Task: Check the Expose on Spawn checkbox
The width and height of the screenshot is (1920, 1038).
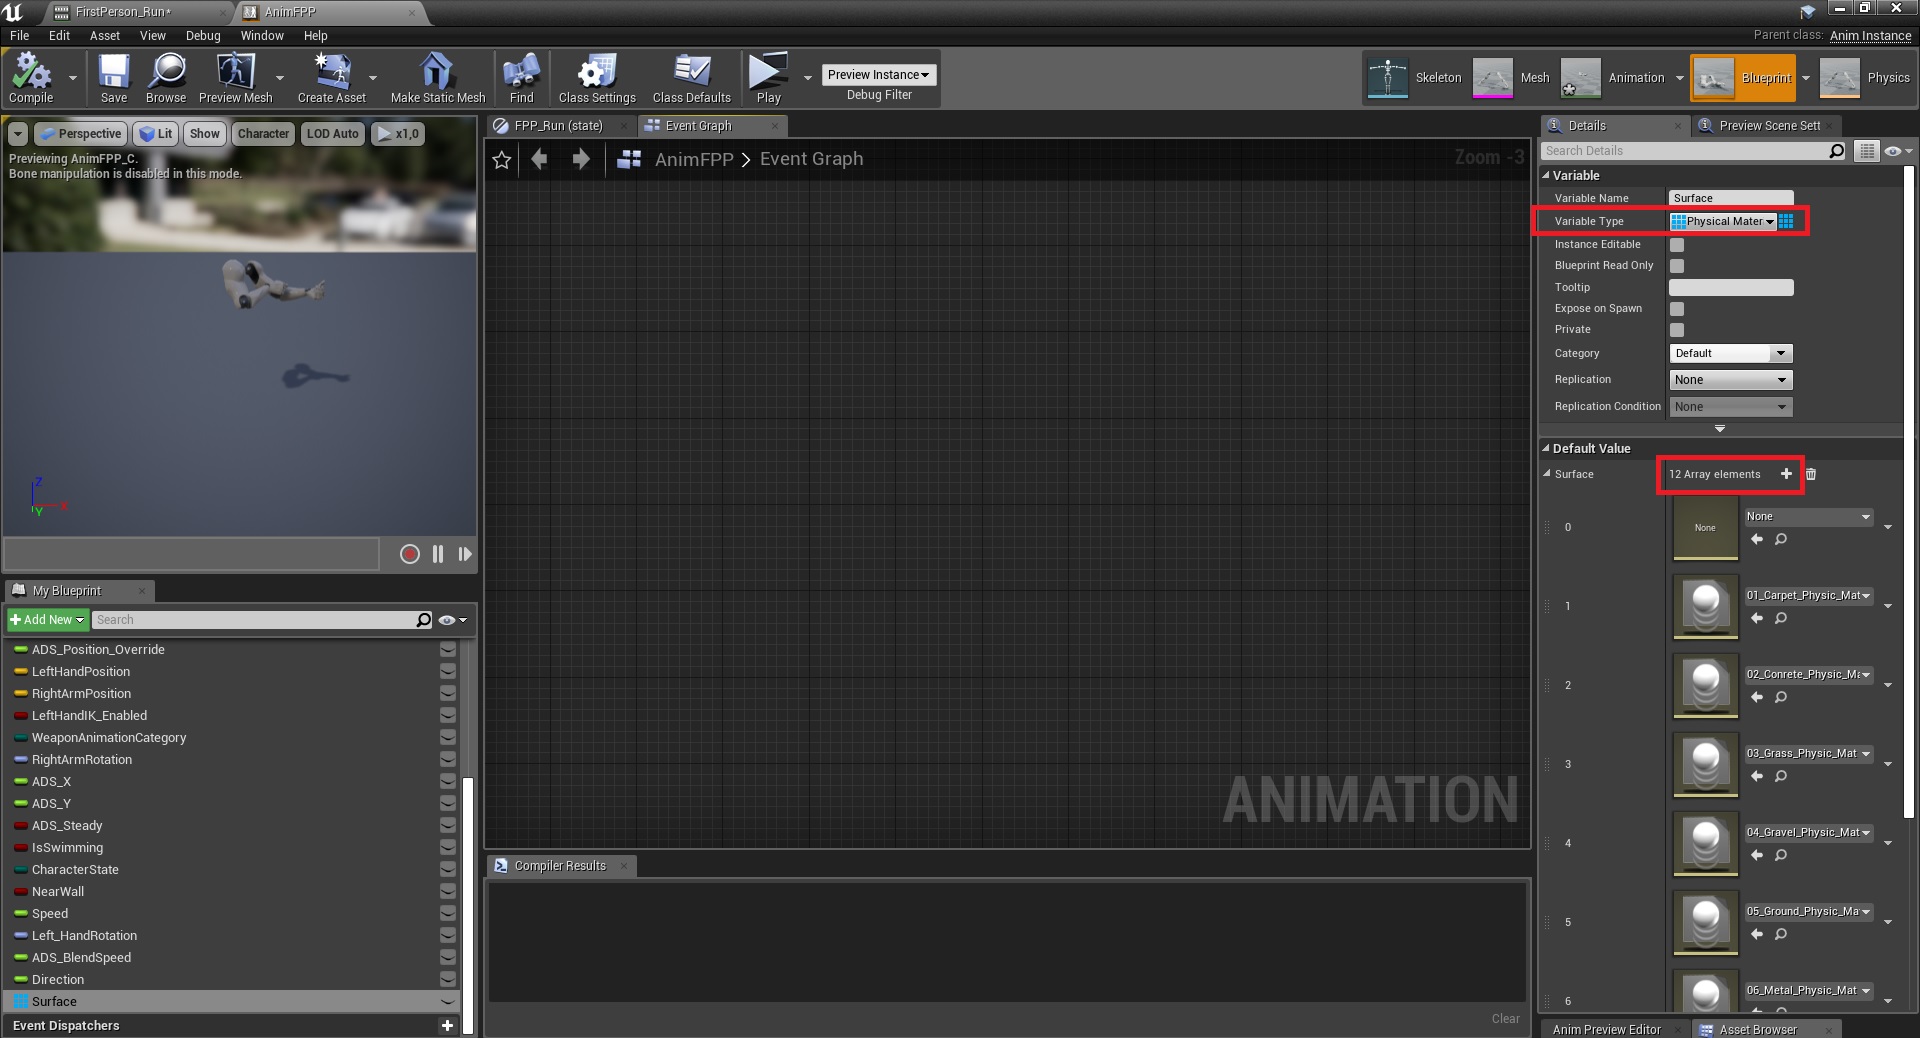Action: pyautogui.click(x=1677, y=309)
